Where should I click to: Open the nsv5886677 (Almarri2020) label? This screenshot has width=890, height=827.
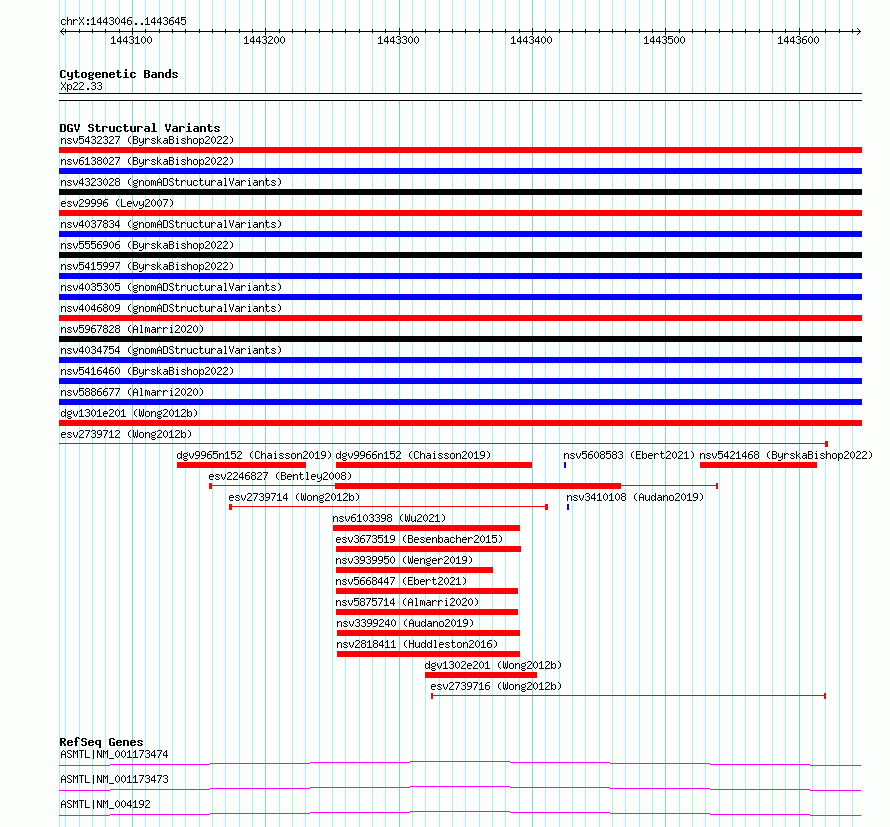coord(132,392)
